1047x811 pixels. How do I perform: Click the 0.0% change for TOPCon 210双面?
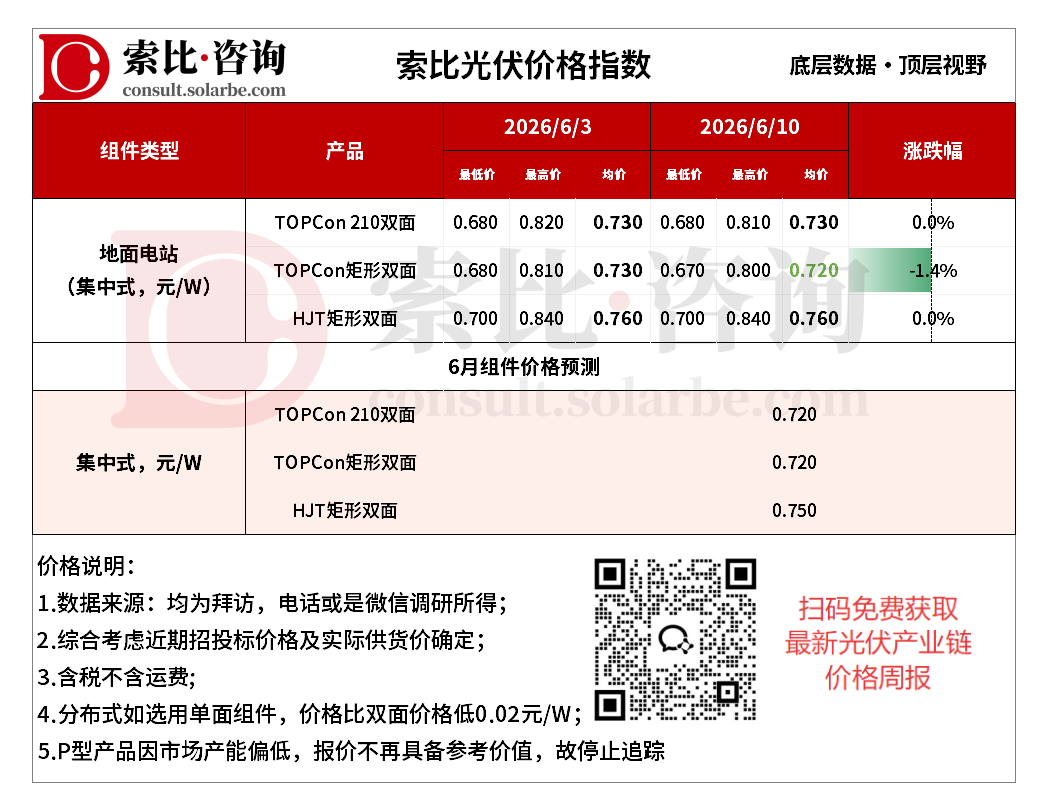coord(933,222)
